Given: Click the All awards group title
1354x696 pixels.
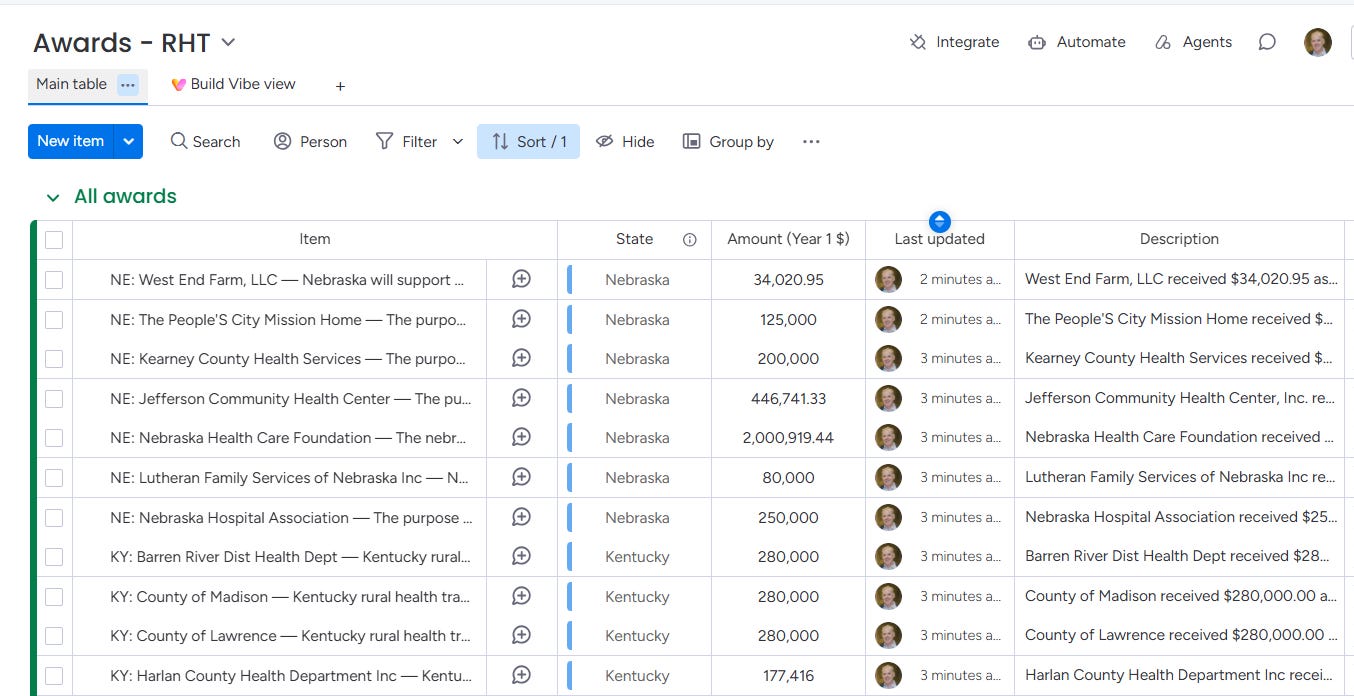Looking at the screenshot, I should 125,196.
